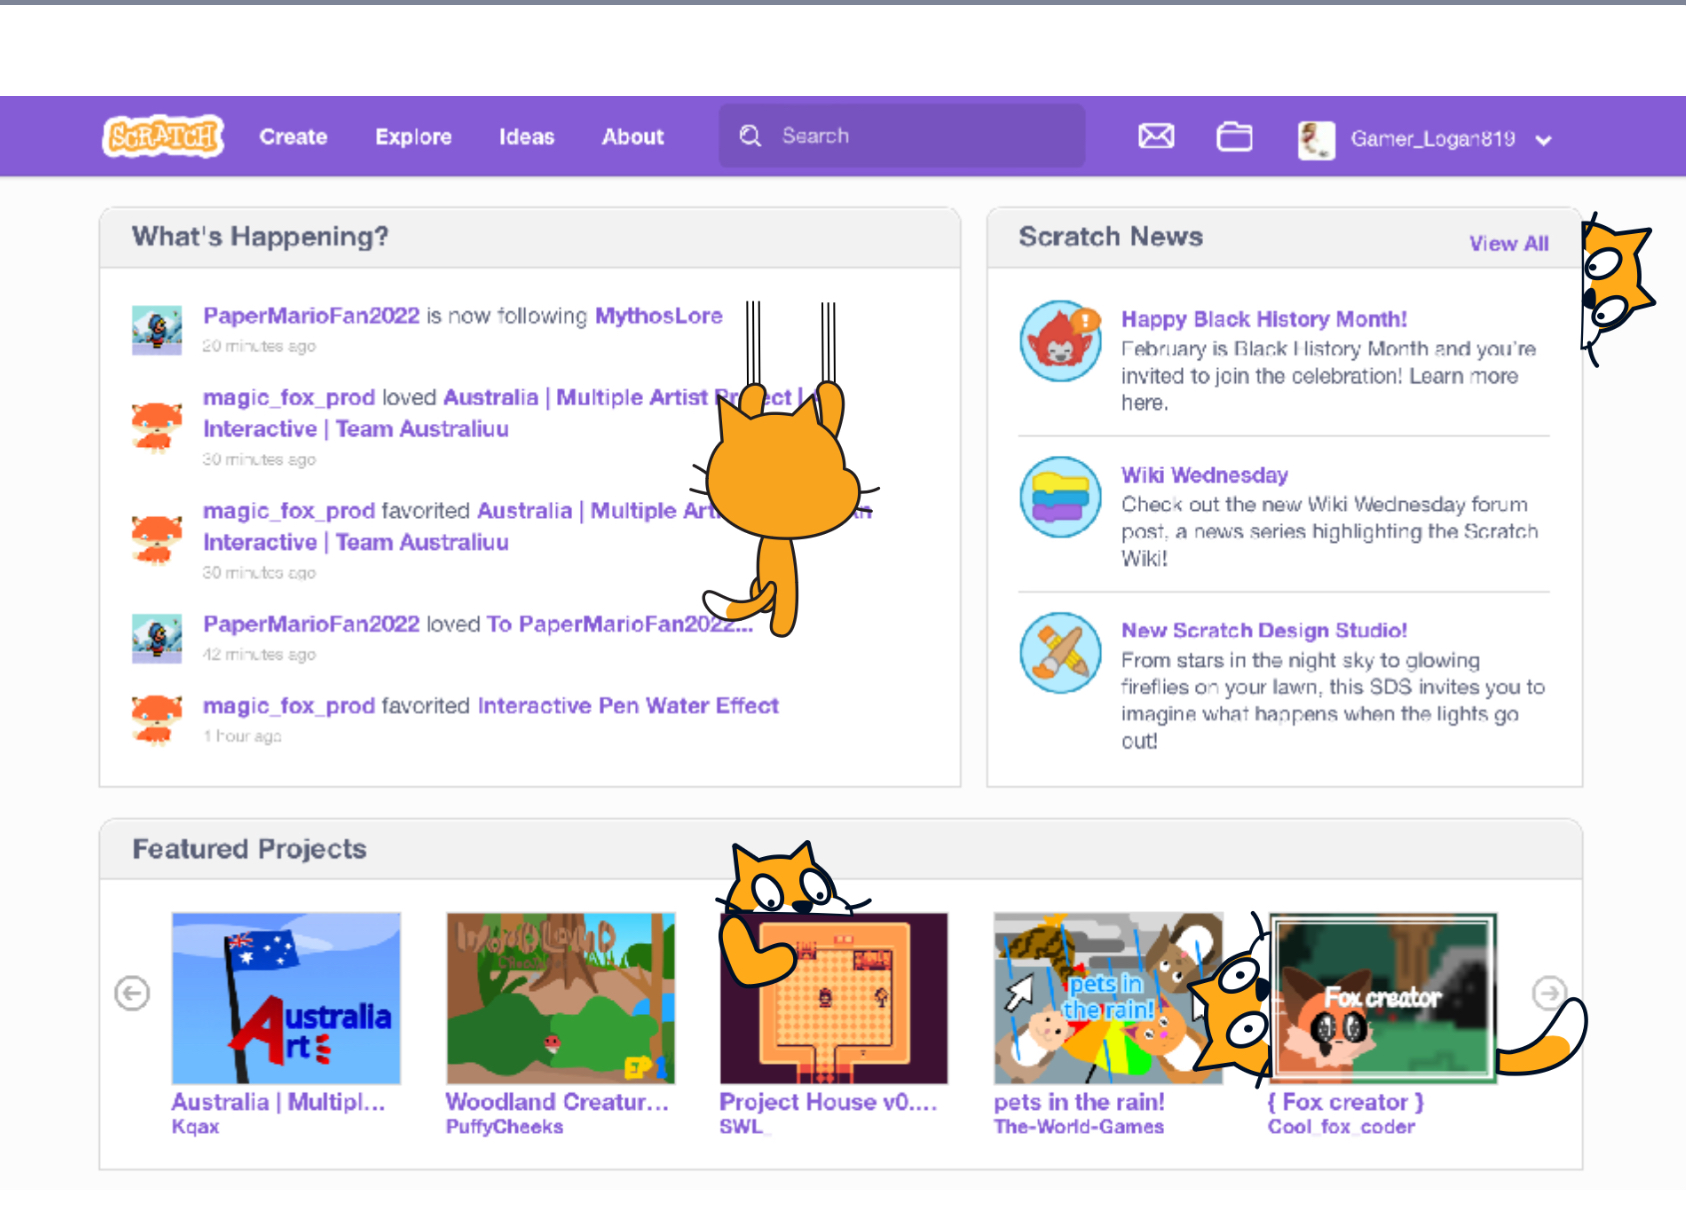Click the Happy Black History Month flame icon
This screenshot has height=1226, width=1686.
pos(1060,341)
